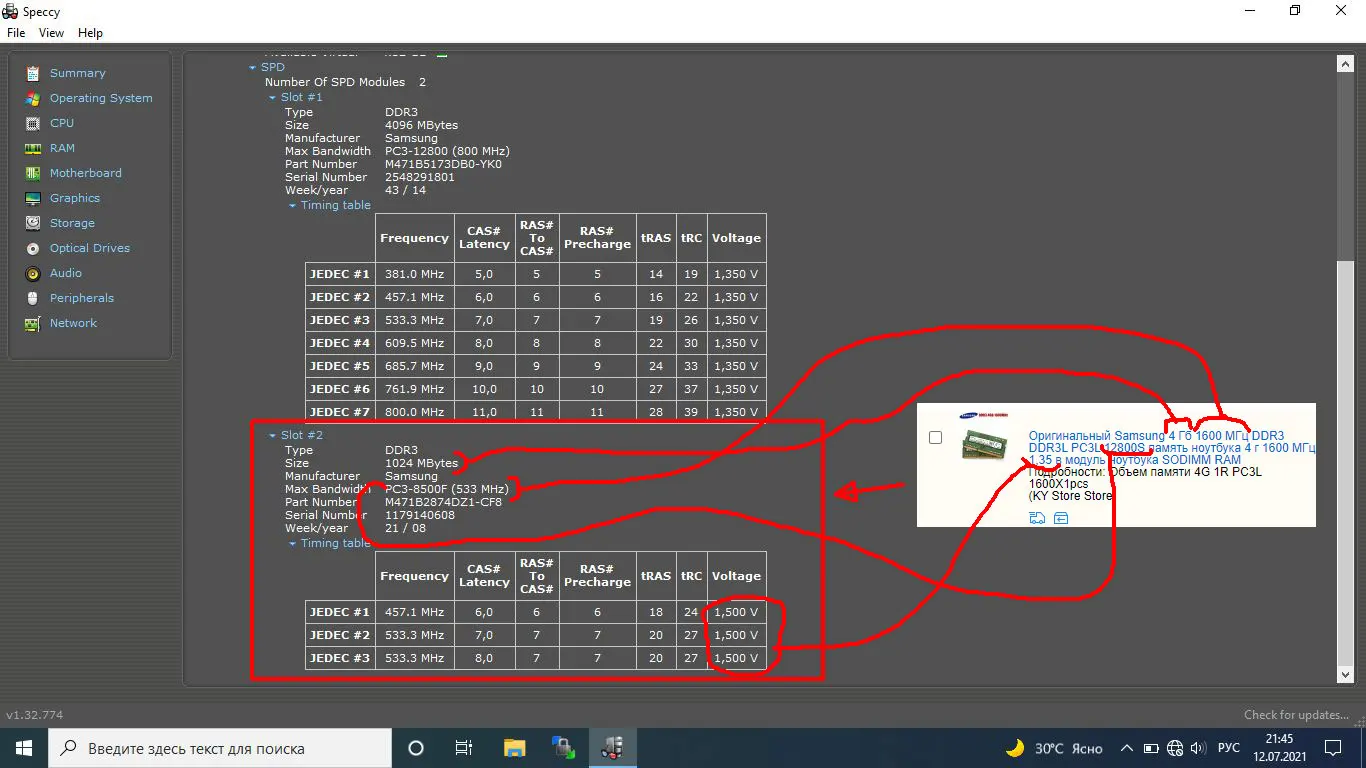This screenshot has height=768, width=1366.
Task: Open the Audio speaker icon
Action: pos(33,273)
